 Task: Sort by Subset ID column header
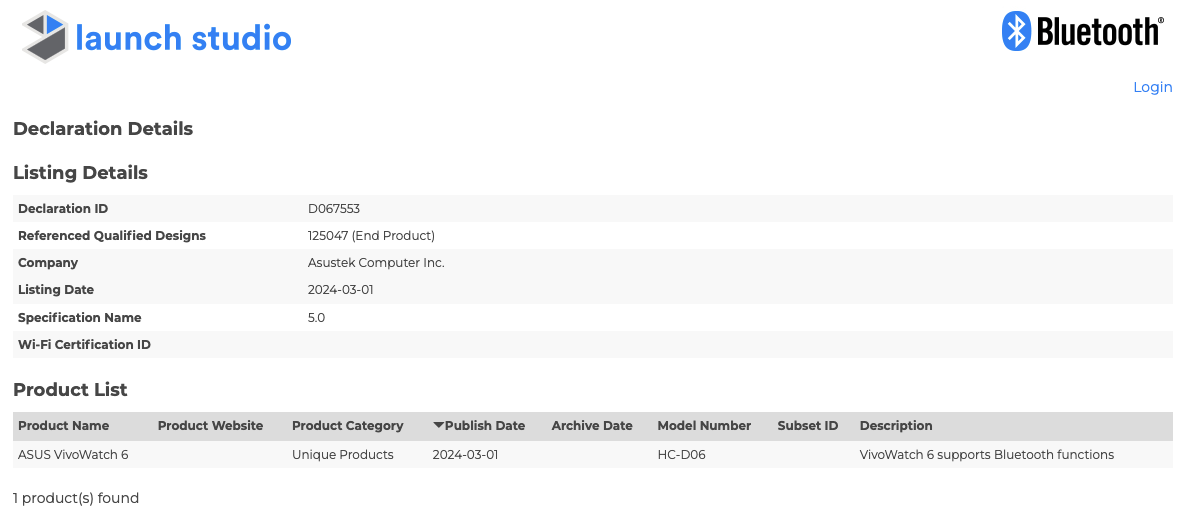808,425
